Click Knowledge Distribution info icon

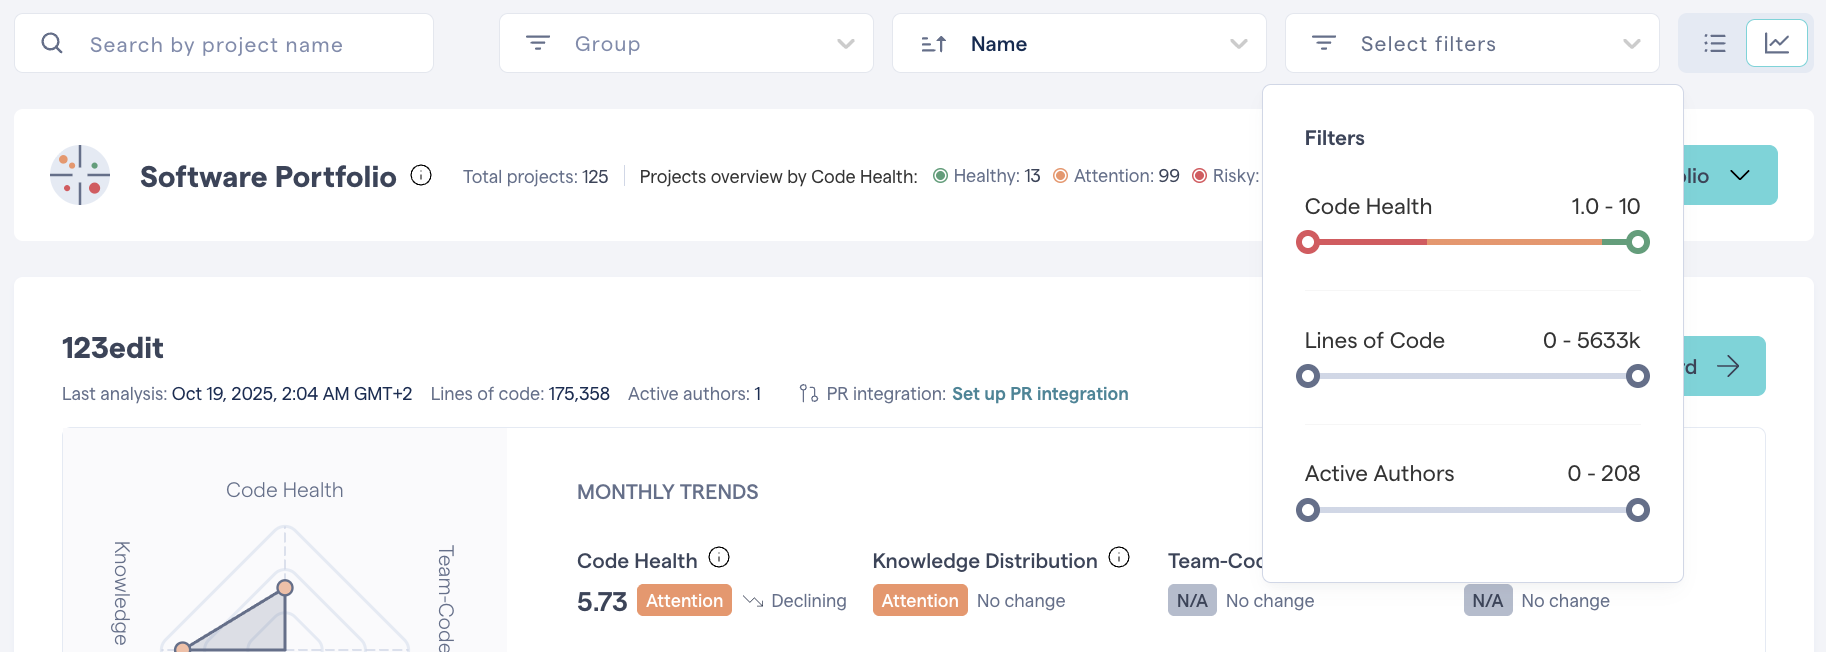click(1119, 557)
